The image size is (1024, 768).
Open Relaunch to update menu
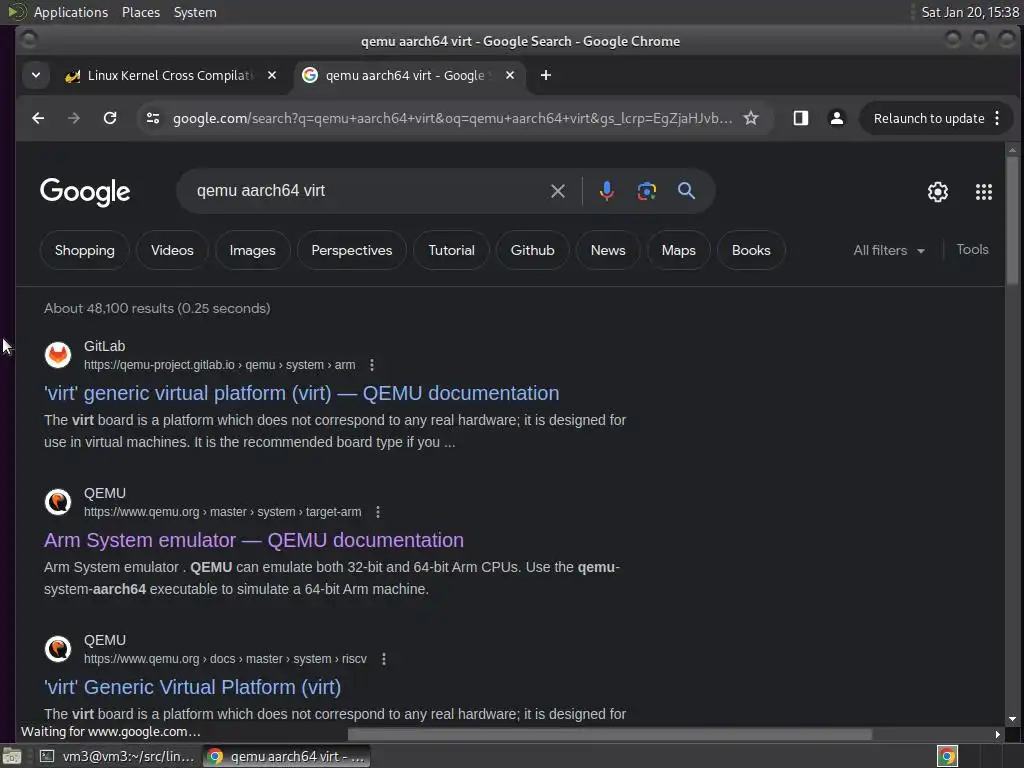click(x=937, y=118)
